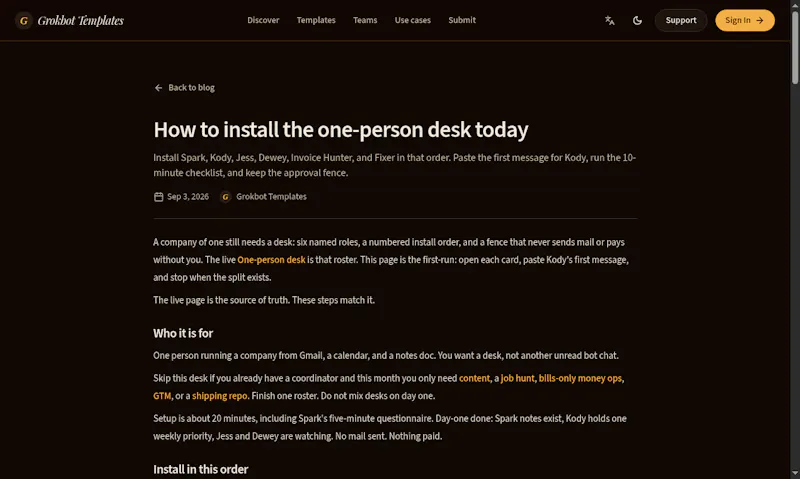Click the Sep 3, 2026 date text
The image size is (800, 479).
[x=188, y=197]
